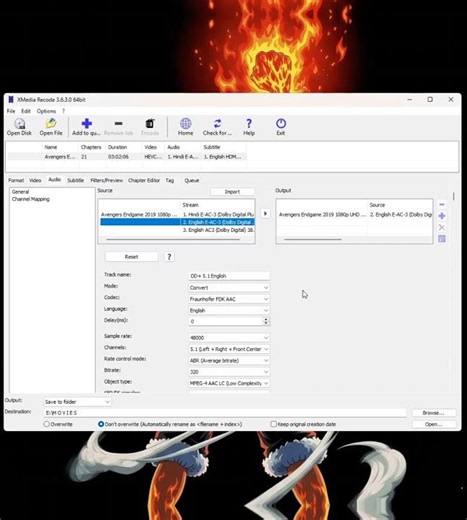Remove output track with minus icon

pyautogui.click(x=442, y=205)
